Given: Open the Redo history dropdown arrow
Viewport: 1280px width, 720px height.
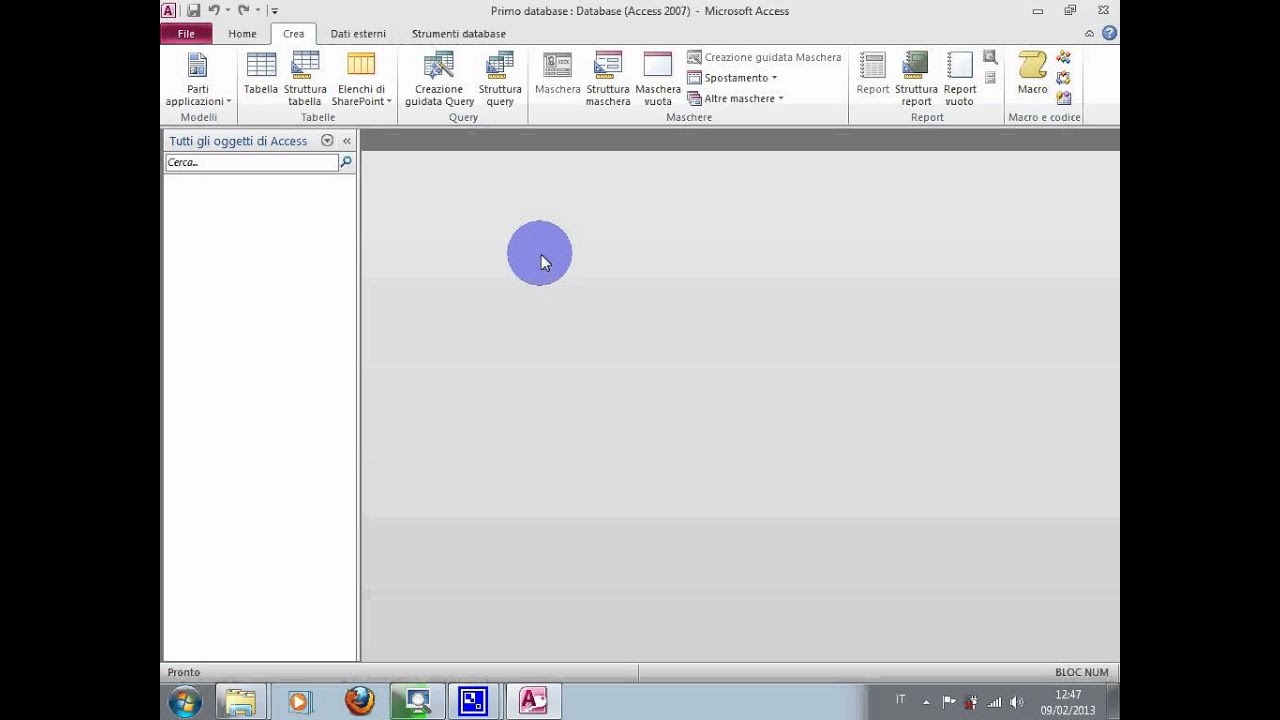Looking at the screenshot, I should [257, 10].
